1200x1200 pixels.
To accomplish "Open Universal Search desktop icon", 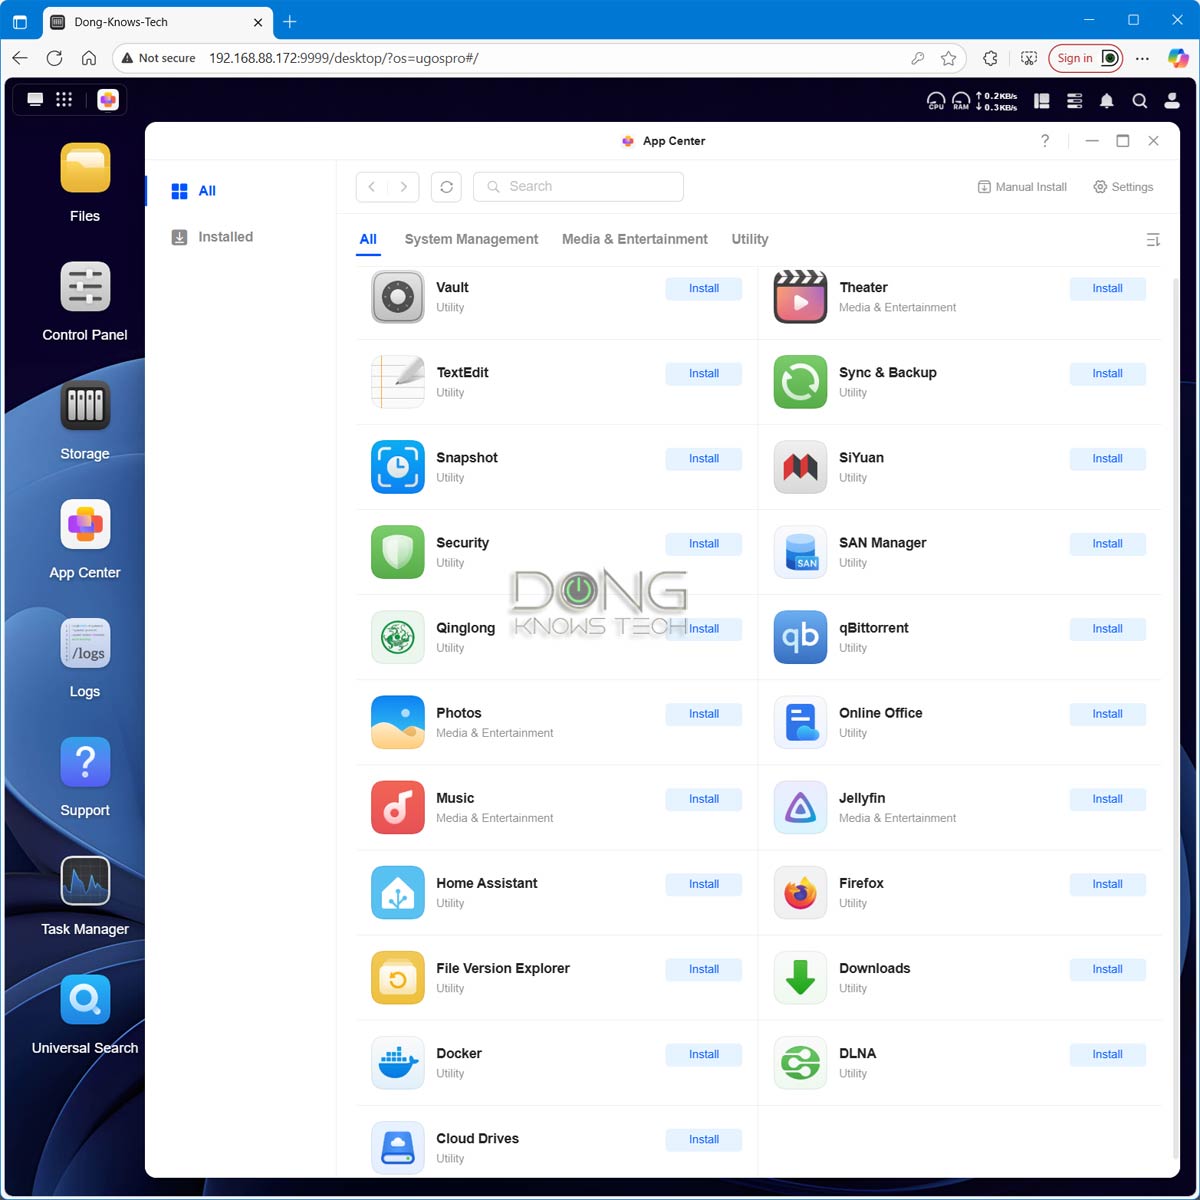I will (85, 1001).
